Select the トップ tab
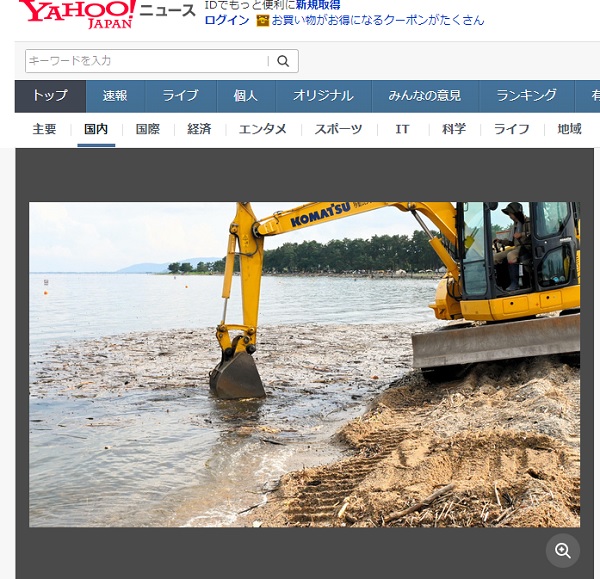This screenshot has height=579, width=600. 50,96
